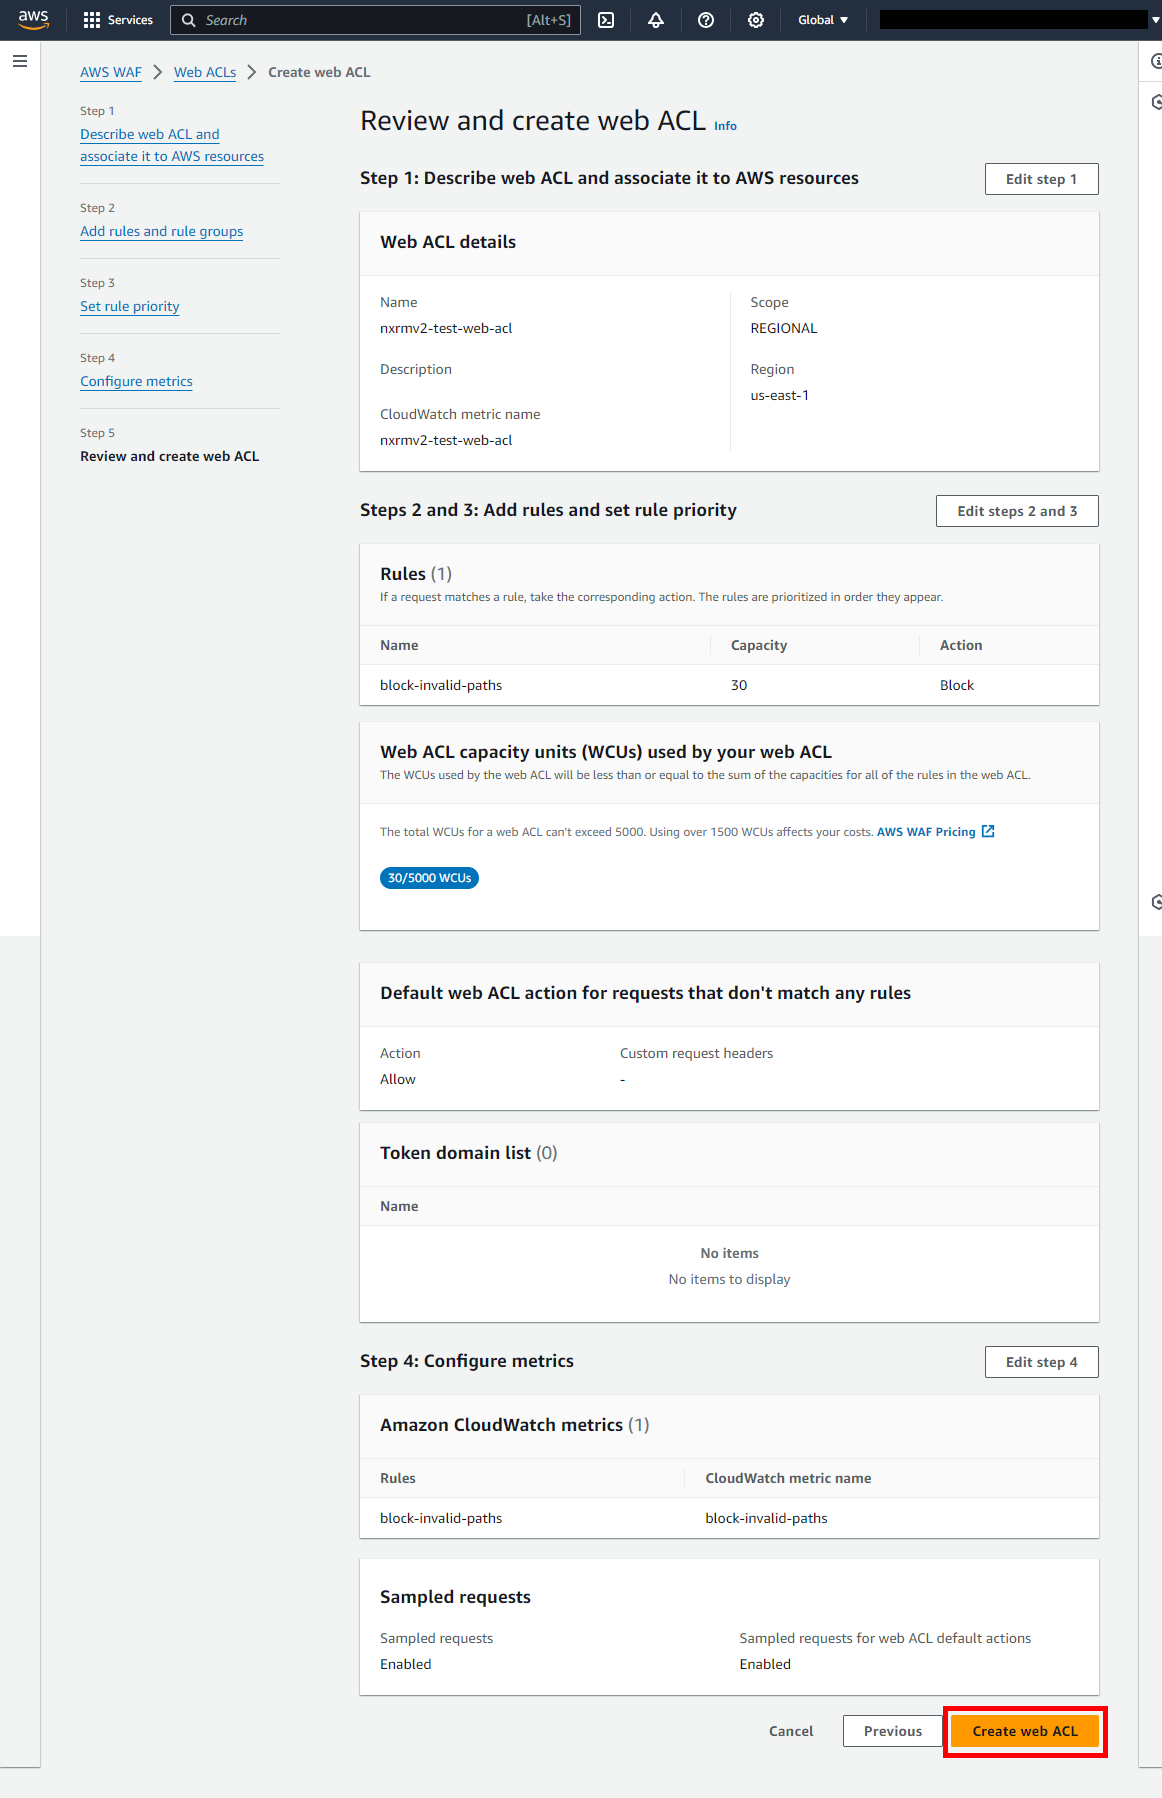This screenshot has height=1798, width=1162.
Task: Go to Web ACLs breadcrumb
Action: pyautogui.click(x=205, y=72)
